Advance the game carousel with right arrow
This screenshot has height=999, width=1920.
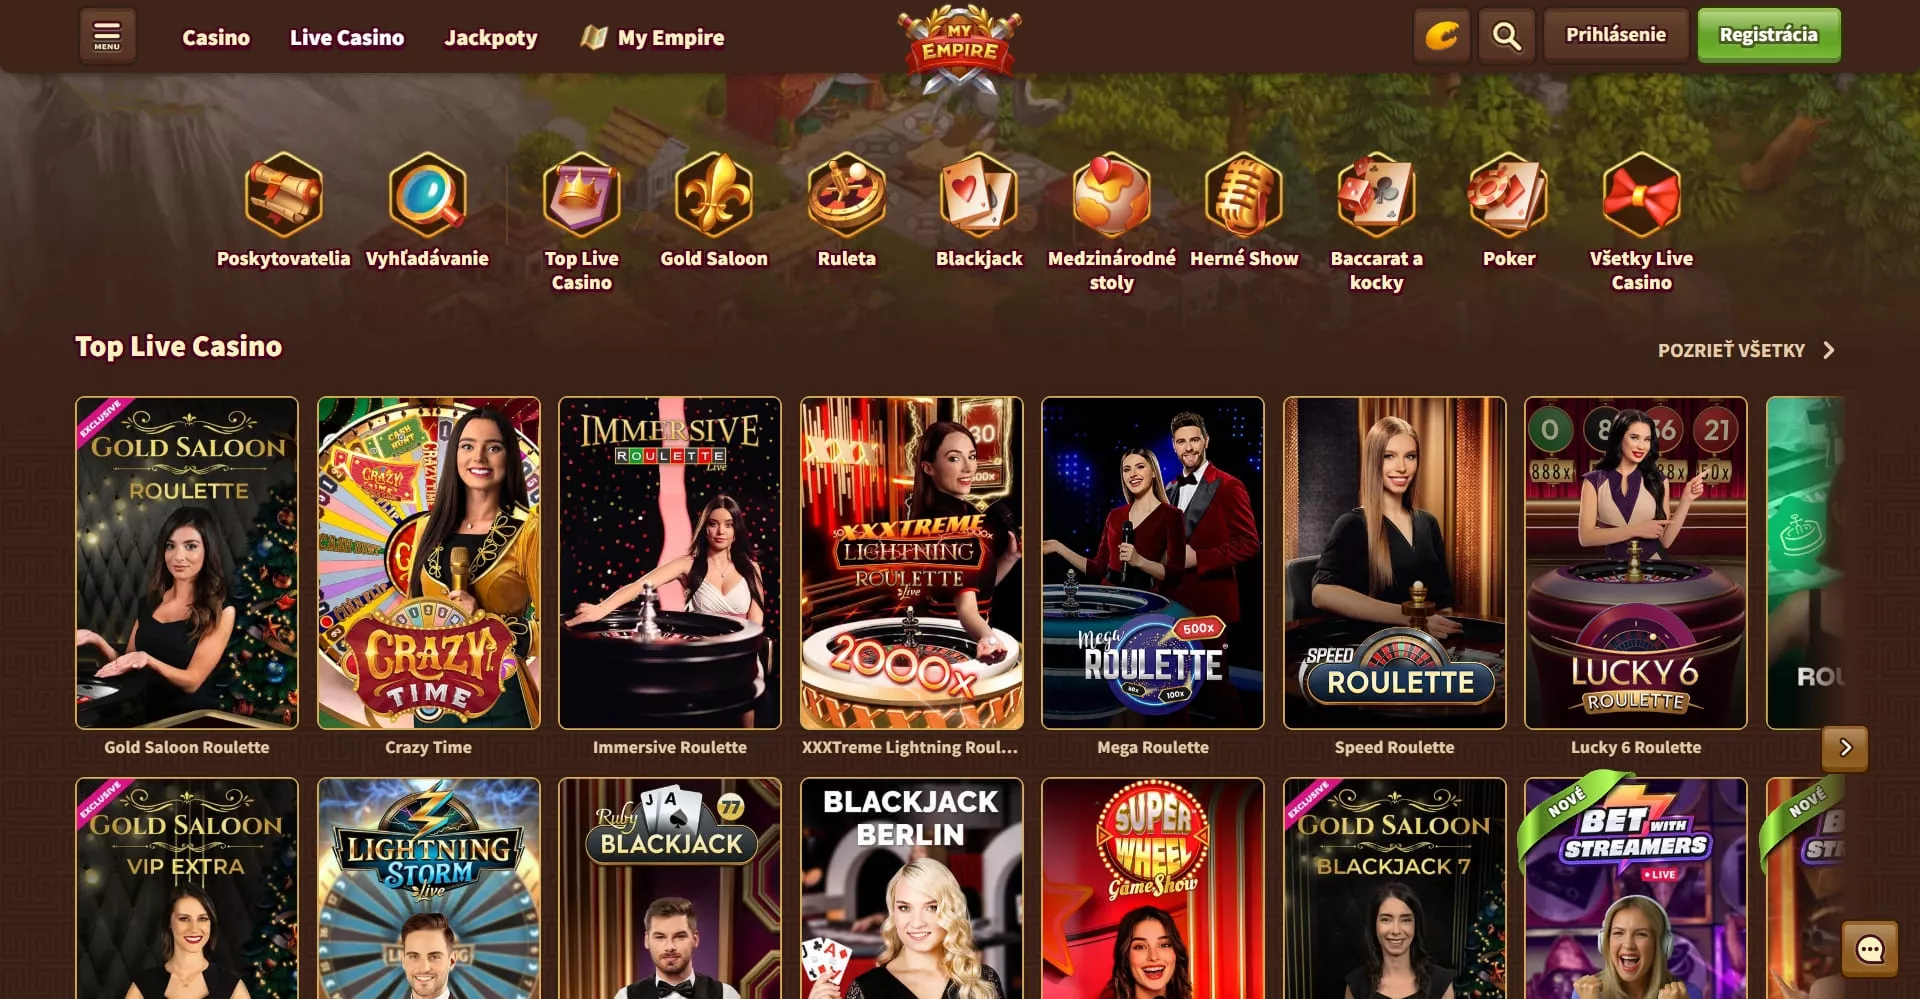[x=1845, y=748]
